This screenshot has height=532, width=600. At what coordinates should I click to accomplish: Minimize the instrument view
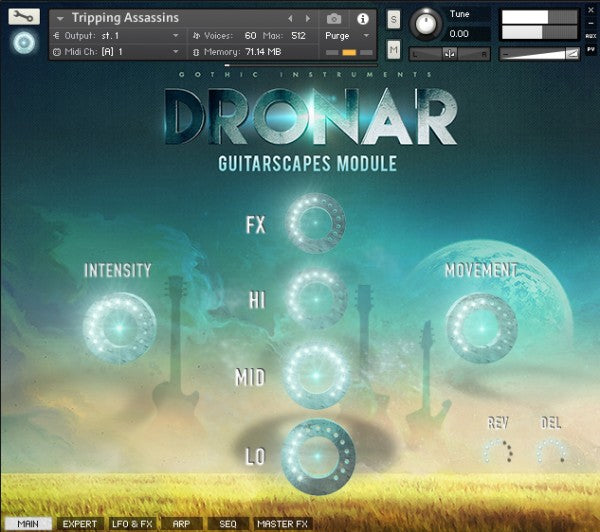(591, 23)
